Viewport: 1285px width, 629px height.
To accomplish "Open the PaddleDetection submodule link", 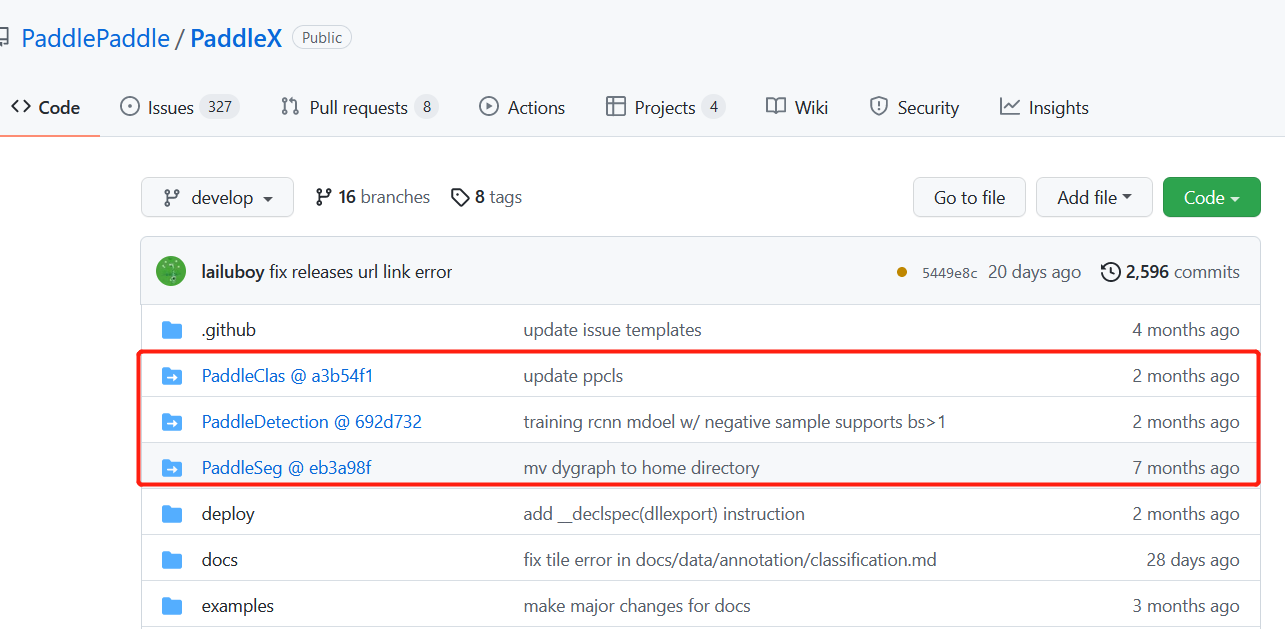I will 311,422.
